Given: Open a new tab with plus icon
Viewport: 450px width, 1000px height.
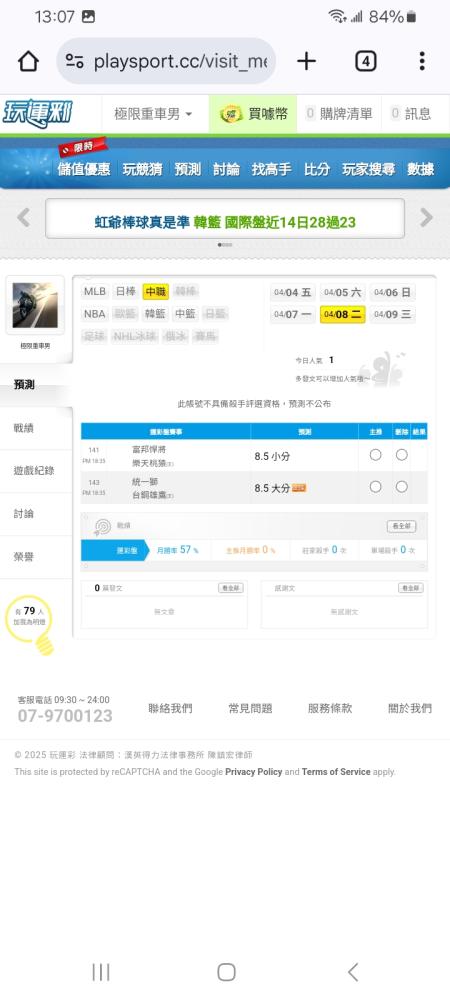Looking at the screenshot, I should [x=306, y=61].
